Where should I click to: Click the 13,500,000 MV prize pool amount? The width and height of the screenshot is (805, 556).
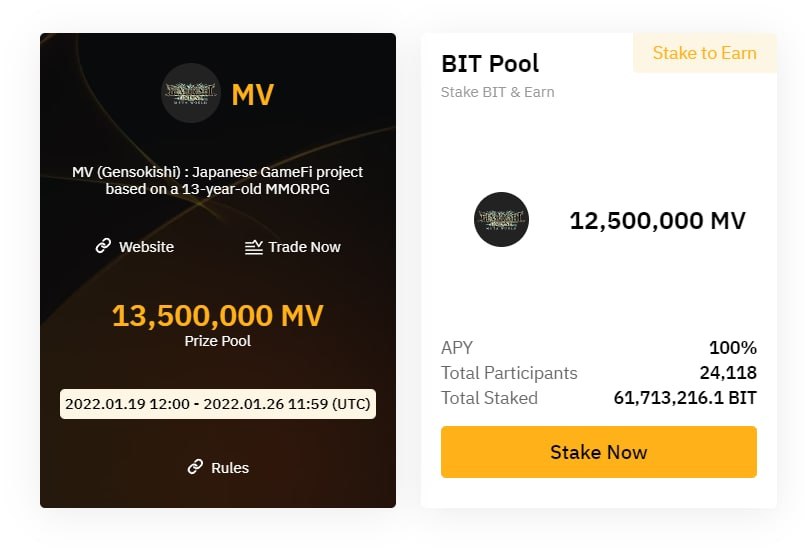[218, 315]
